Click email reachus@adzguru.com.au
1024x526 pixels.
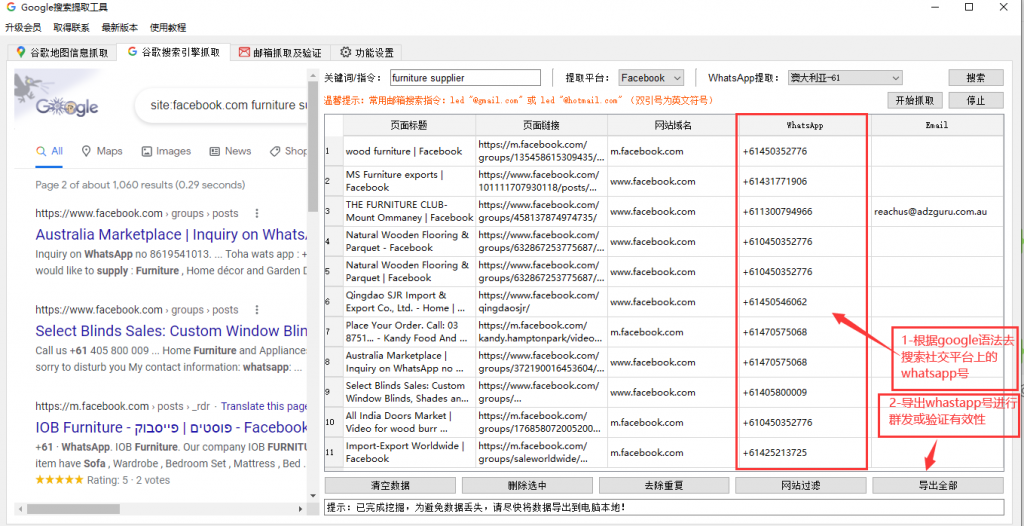coord(930,211)
